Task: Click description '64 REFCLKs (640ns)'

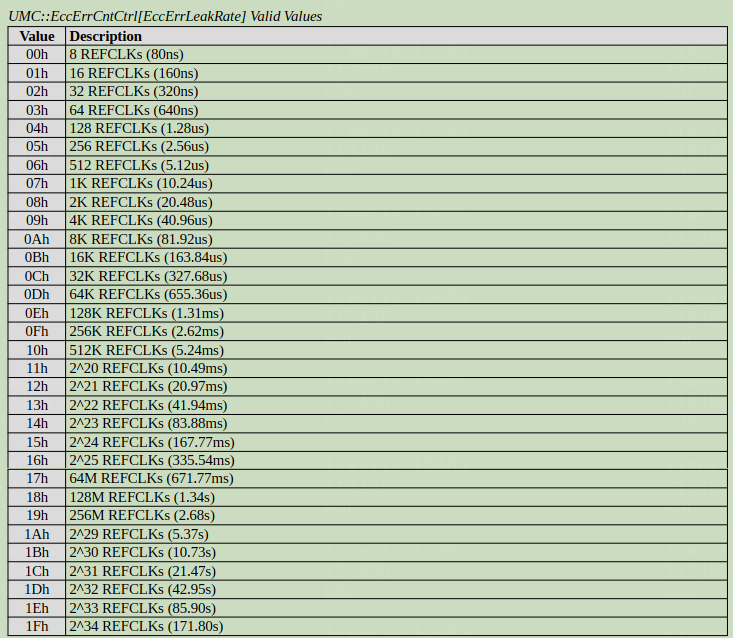Action: click(134, 110)
